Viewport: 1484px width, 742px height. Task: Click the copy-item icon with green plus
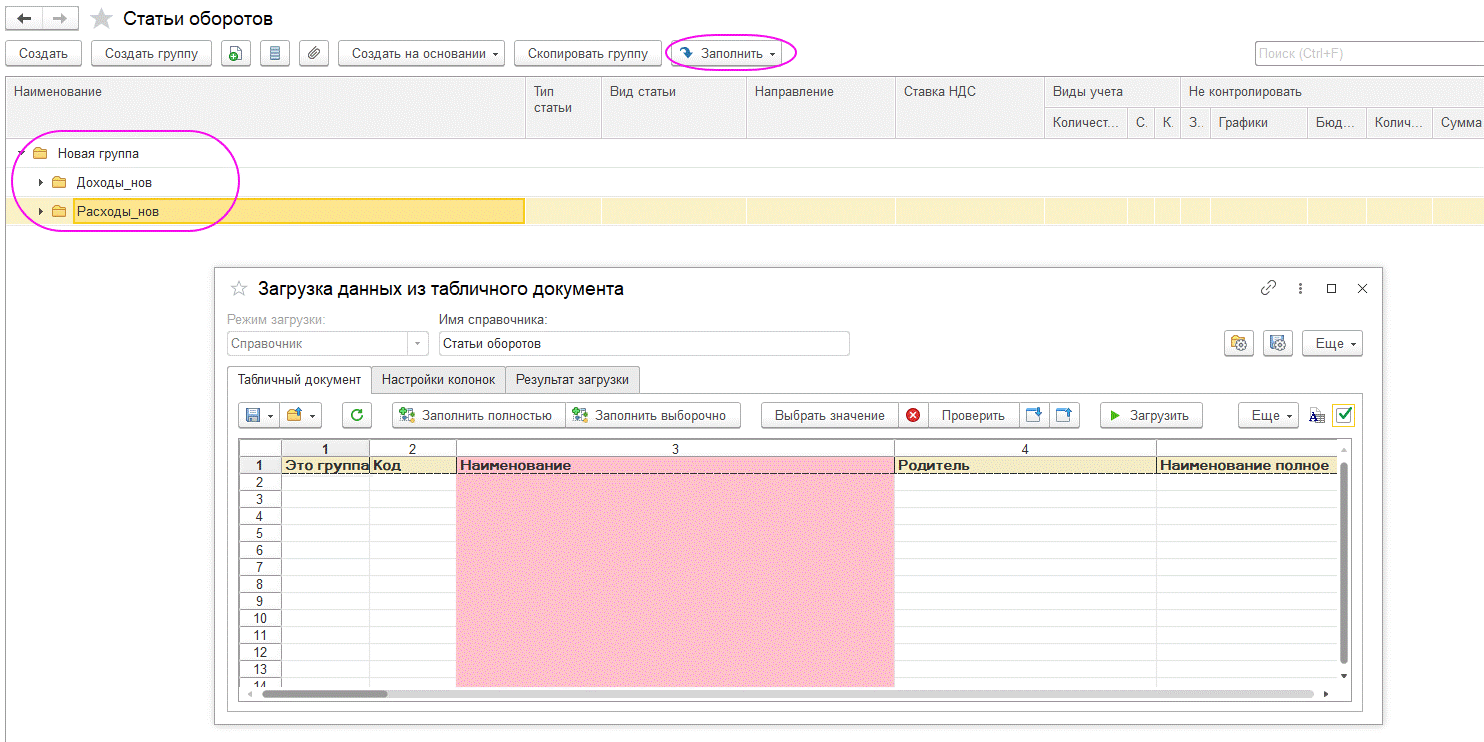(x=235, y=54)
